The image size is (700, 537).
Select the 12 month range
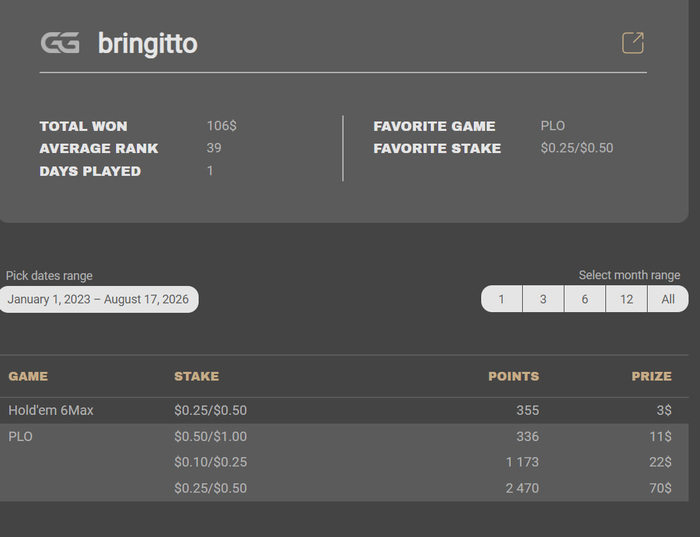[626, 299]
